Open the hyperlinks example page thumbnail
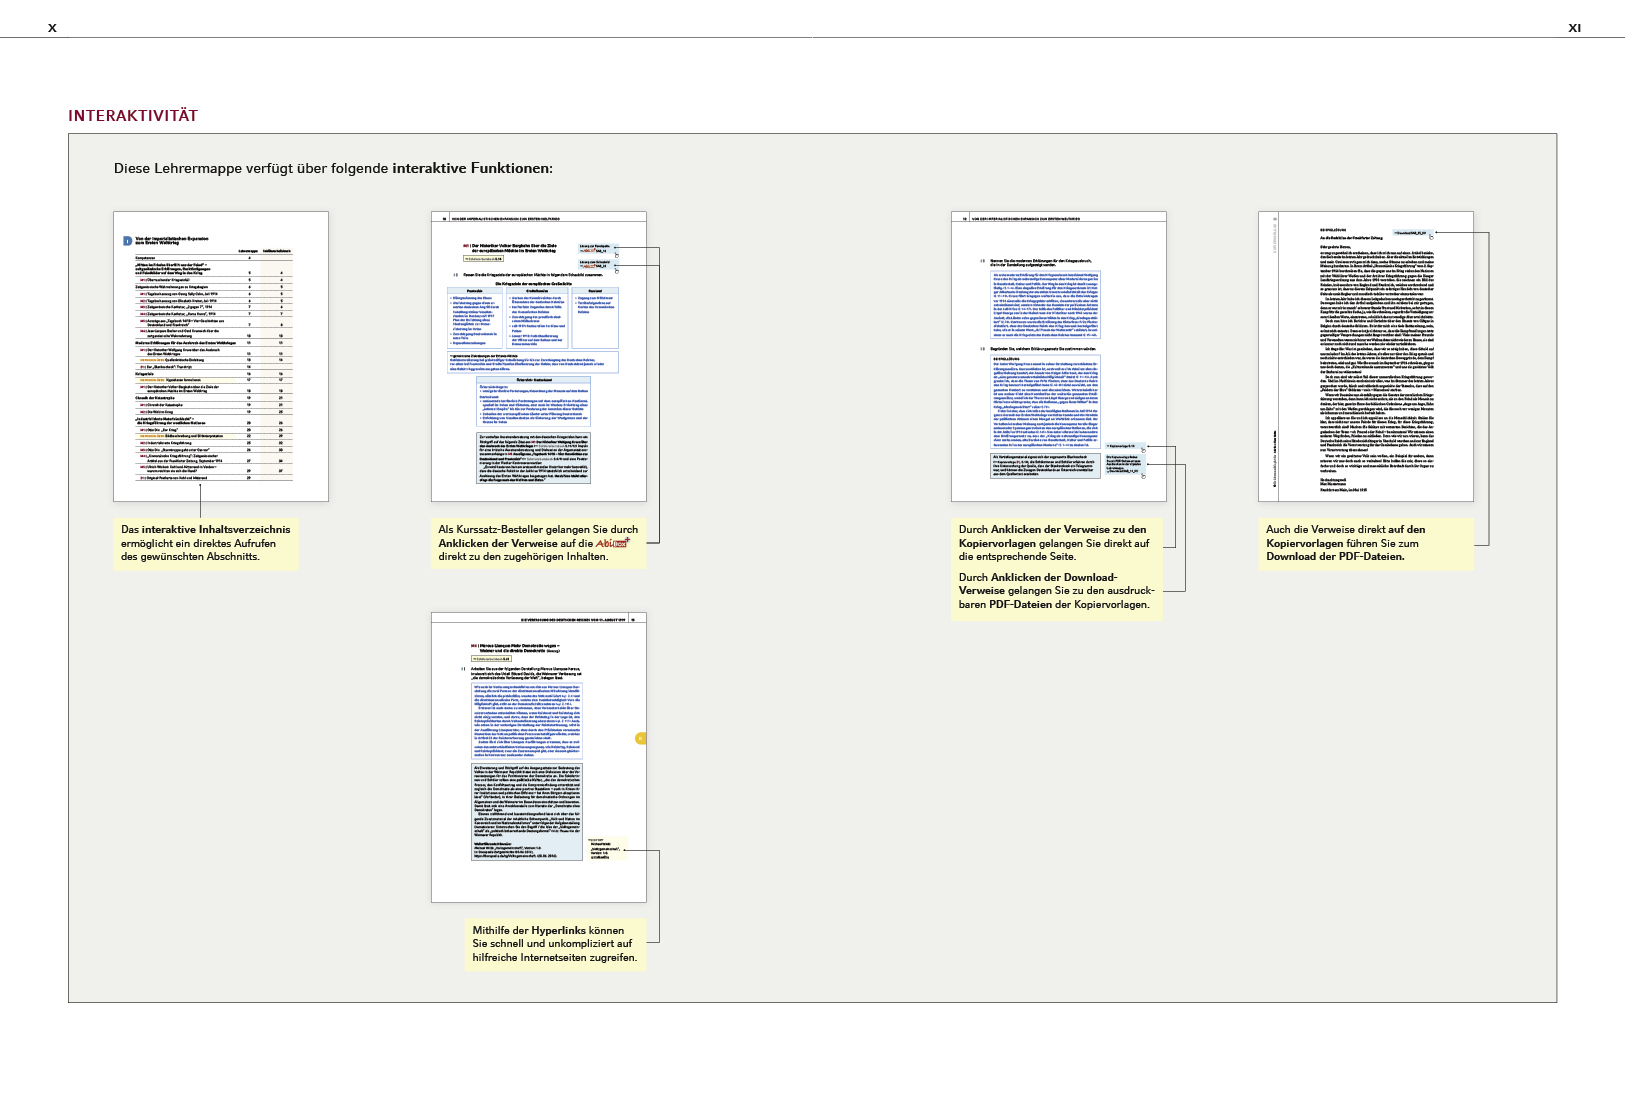Image resolution: width=1625 pixels, height=1096 pixels. coord(538,757)
